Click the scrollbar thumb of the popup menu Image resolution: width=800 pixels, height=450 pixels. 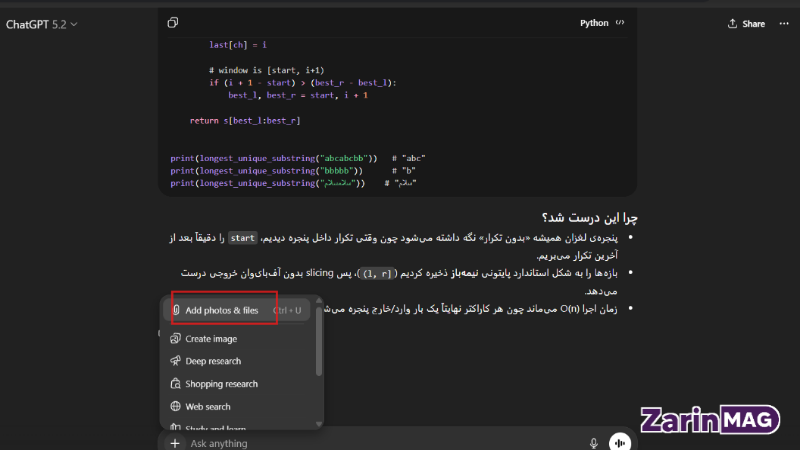click(x=319, y=341)
